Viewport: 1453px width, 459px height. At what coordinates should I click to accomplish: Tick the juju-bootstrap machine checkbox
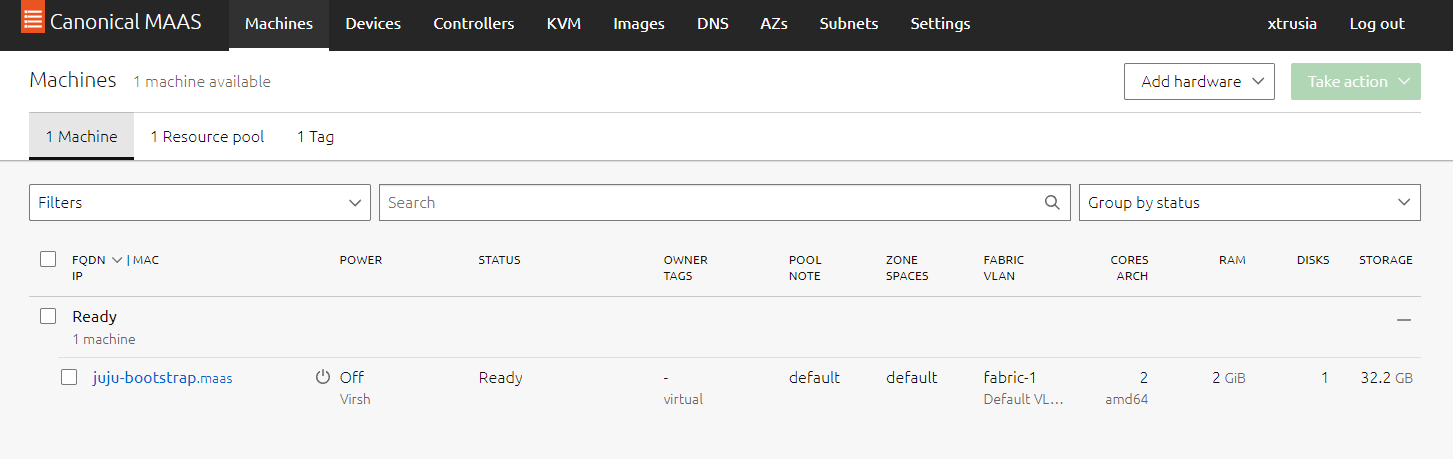click(69, 377)
